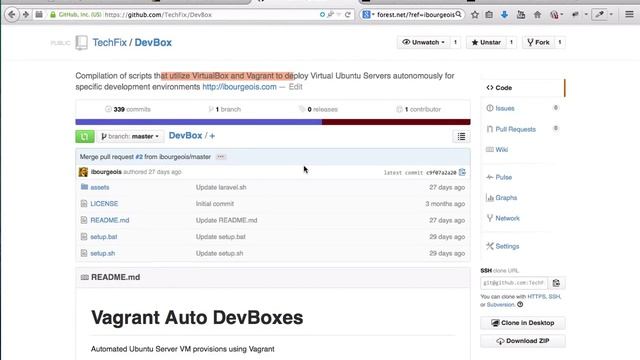Open fork count next to Fork

pos(560,42)
